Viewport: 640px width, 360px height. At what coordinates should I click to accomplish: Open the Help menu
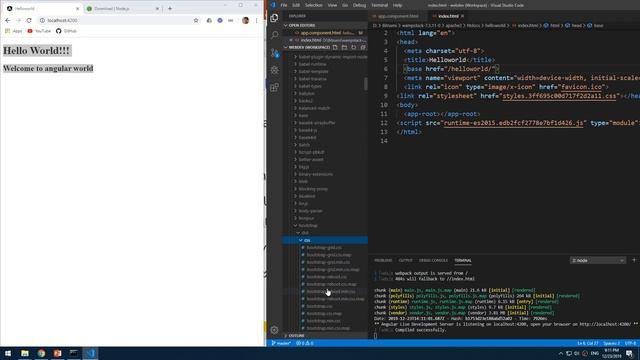click(397, 5)
